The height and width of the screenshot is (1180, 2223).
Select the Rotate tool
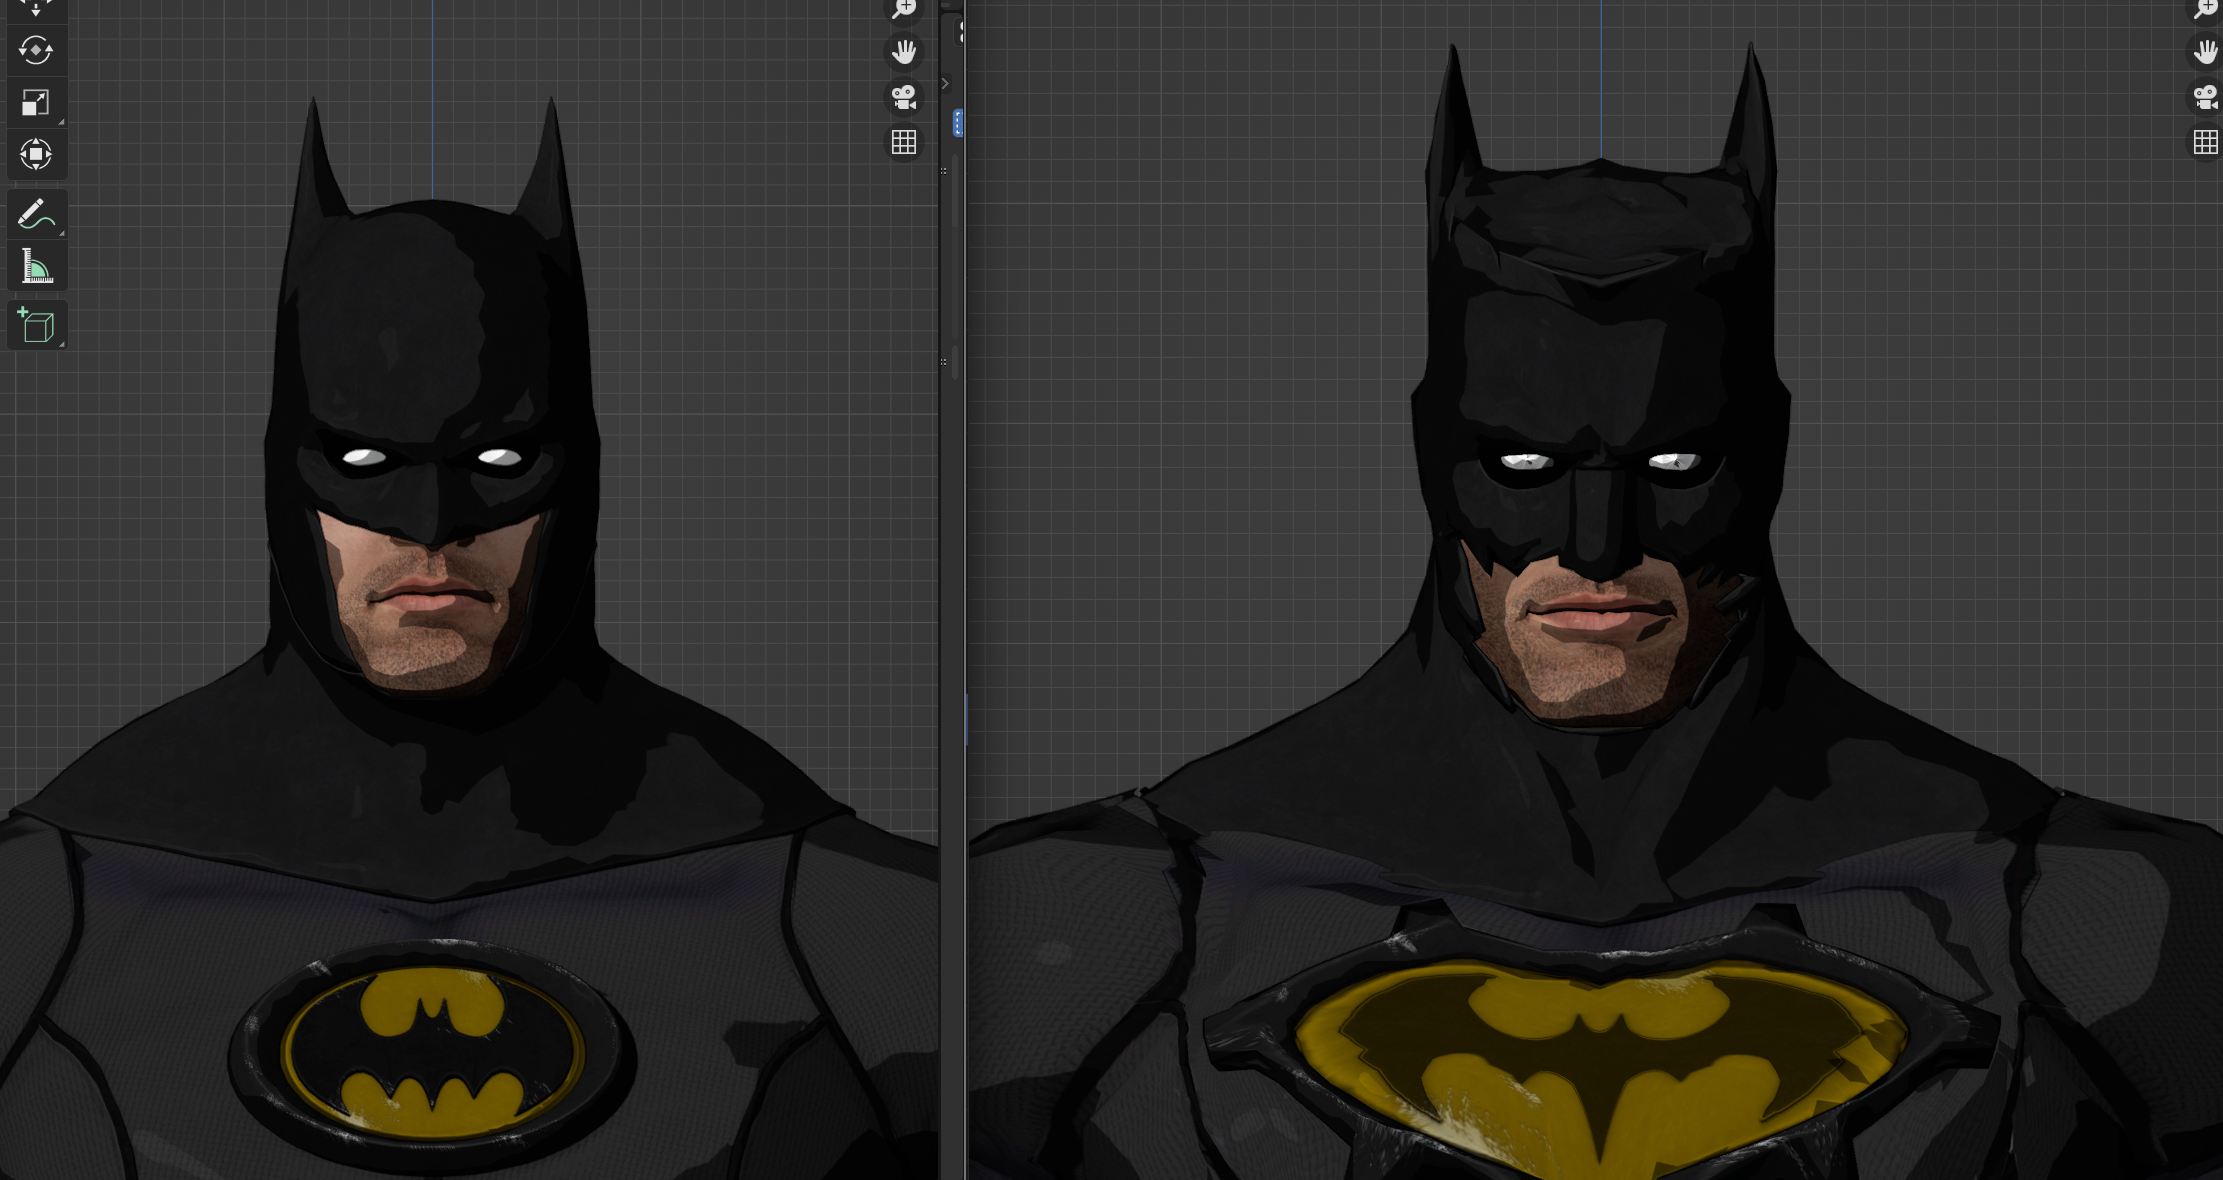(x=35, y=50)
